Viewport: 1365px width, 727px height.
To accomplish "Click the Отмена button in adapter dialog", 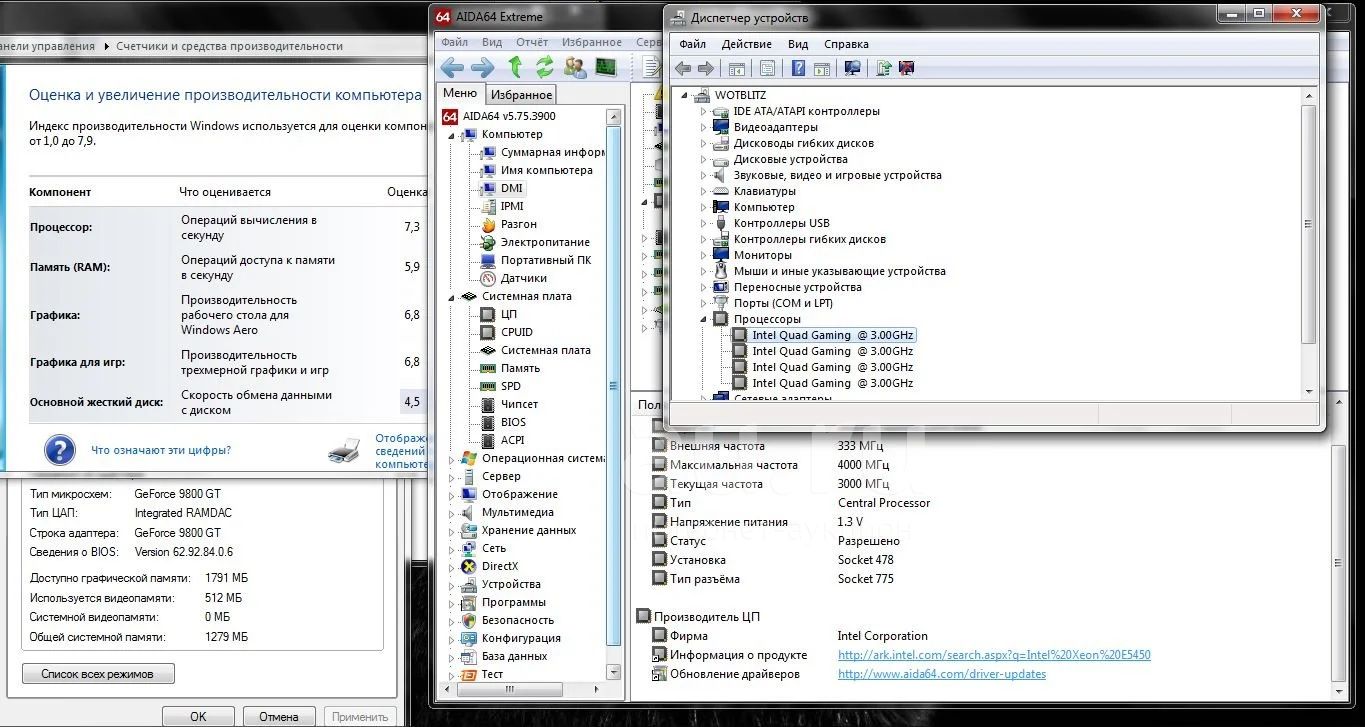I will point(279,716).
